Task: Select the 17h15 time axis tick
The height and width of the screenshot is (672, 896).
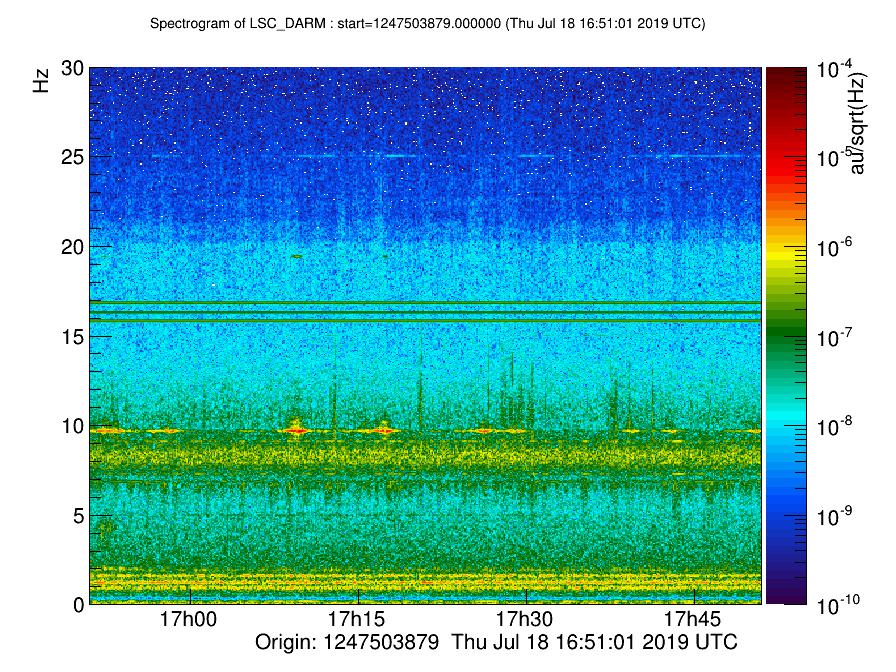Action: coord(357,620)
